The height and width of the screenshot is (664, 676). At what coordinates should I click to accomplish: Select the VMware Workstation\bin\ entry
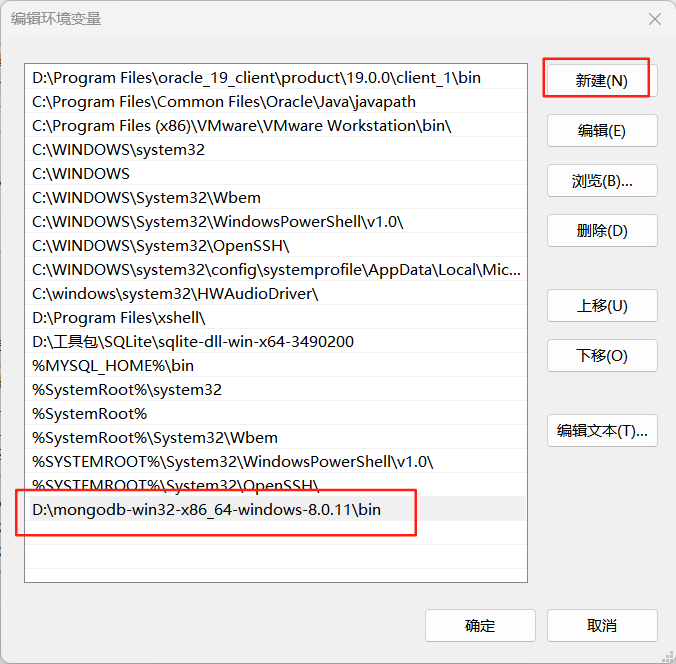tap(276, 126)
